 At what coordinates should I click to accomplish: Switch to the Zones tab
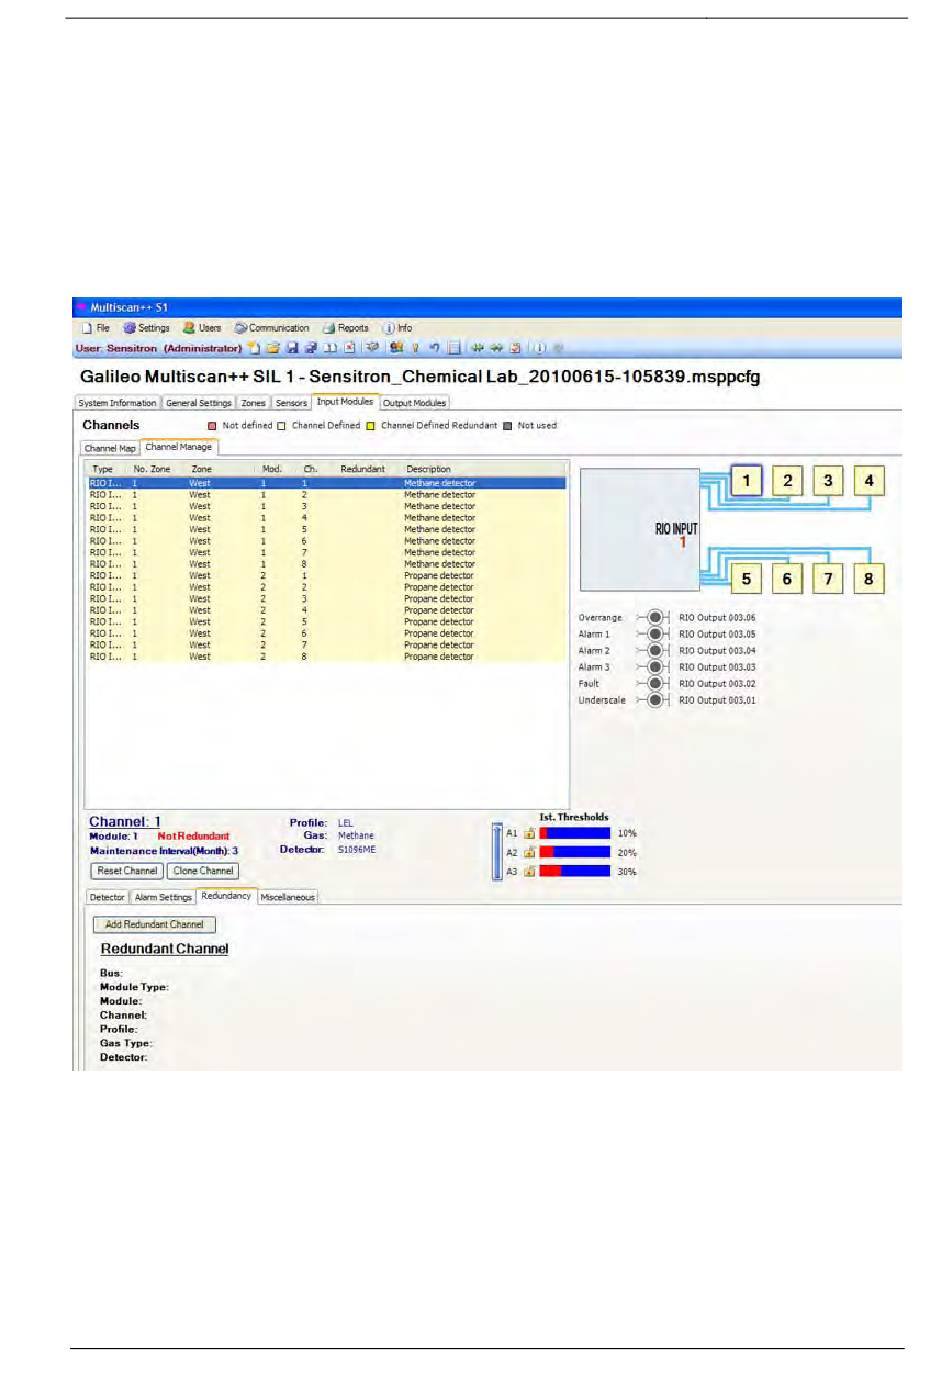254,403
